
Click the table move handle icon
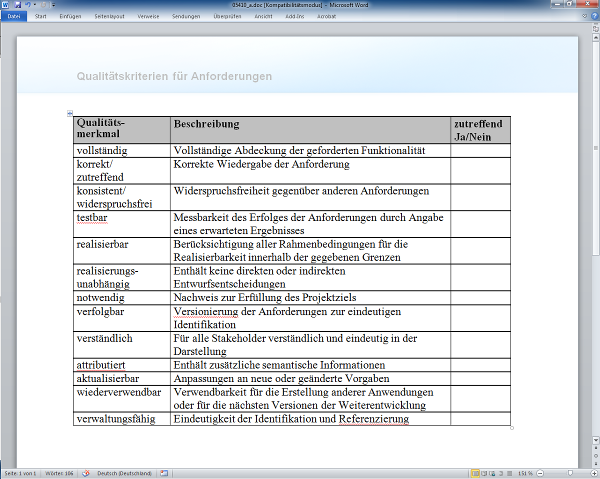coord(69,113)
